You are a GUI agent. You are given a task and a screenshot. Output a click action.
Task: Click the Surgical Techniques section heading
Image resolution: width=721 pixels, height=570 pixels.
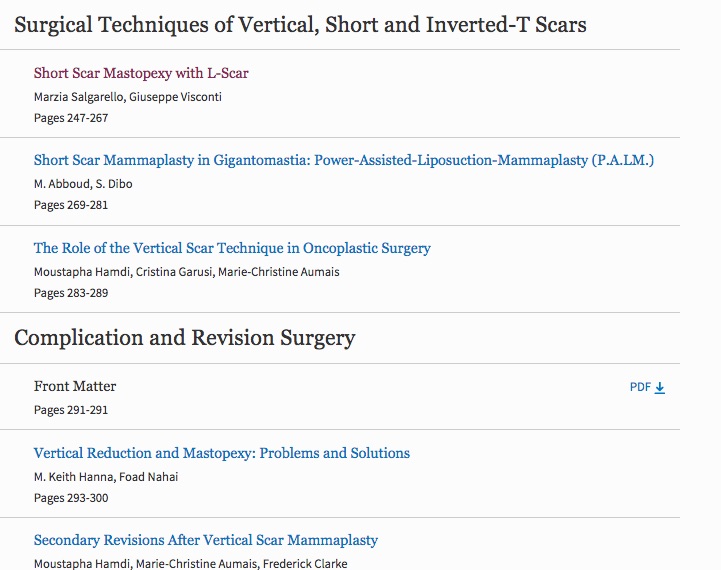pos(300,25)
